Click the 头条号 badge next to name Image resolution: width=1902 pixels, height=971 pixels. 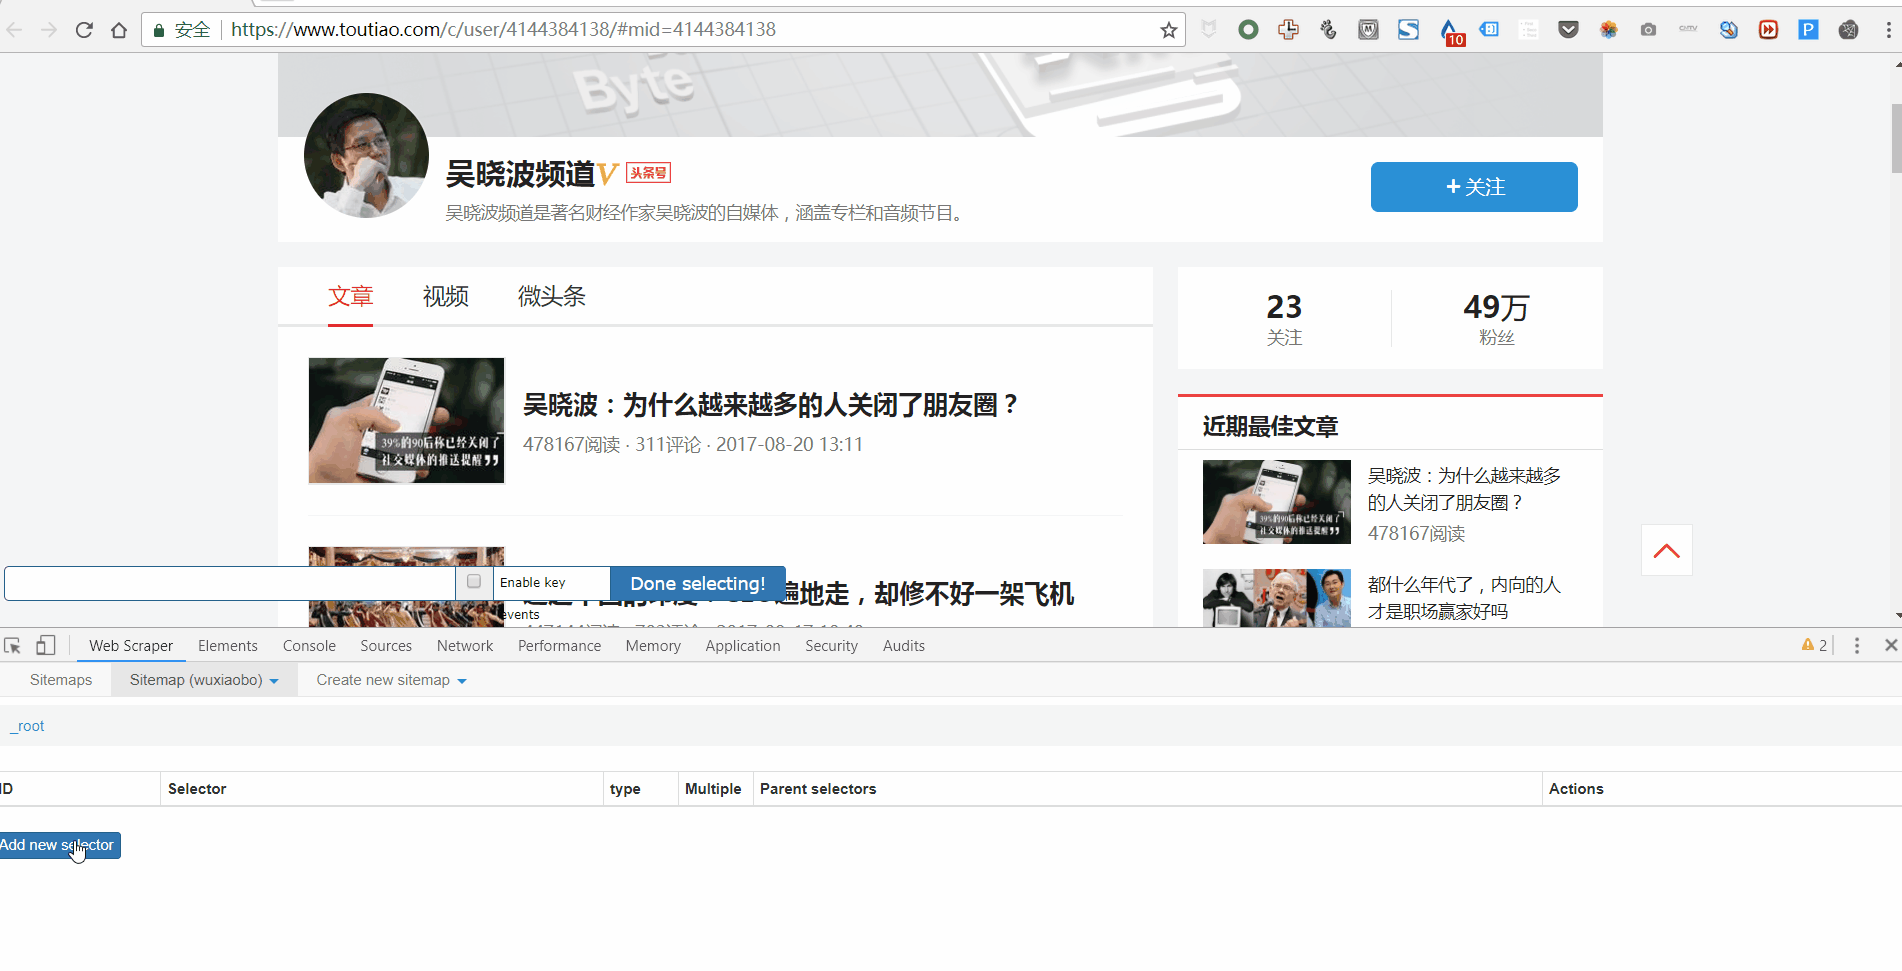[x=648, y=173]
